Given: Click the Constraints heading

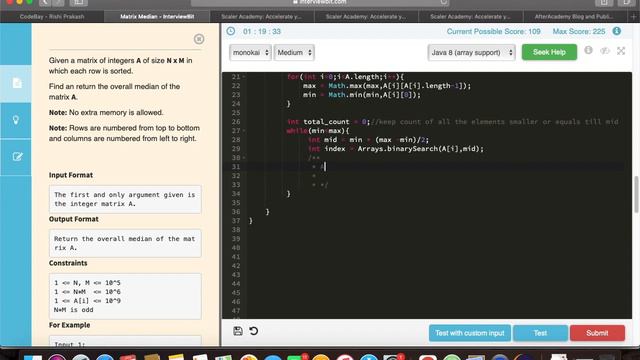Looking at the screenshot, I should click(68, 263).
